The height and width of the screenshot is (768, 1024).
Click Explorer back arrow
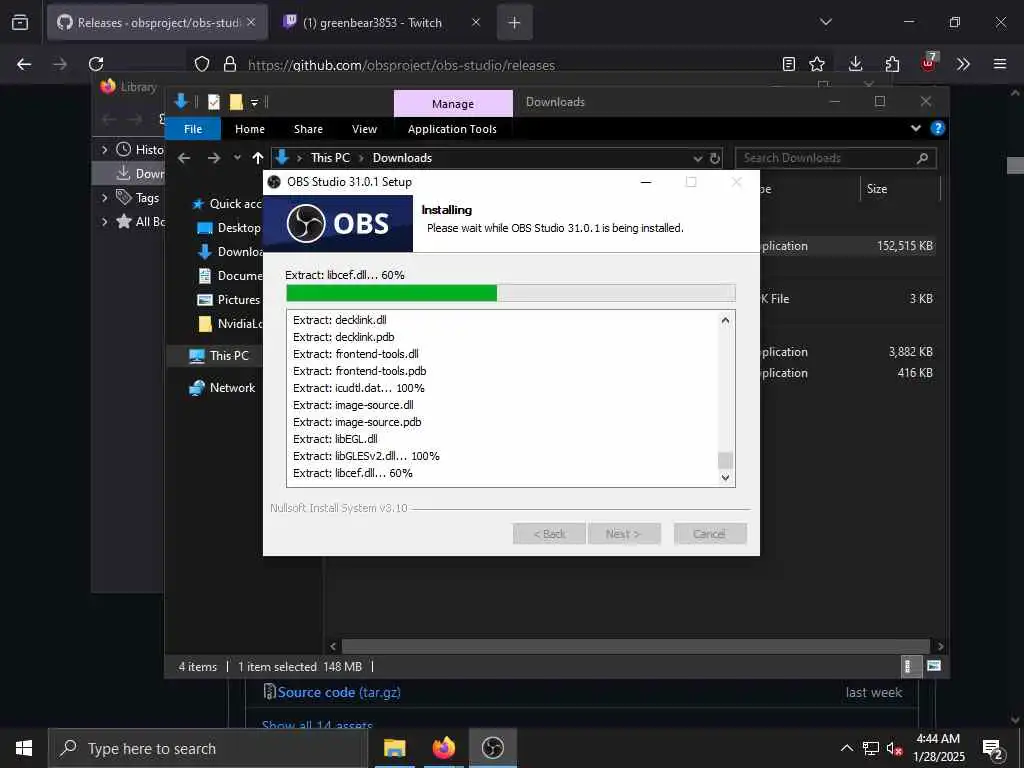184,158
